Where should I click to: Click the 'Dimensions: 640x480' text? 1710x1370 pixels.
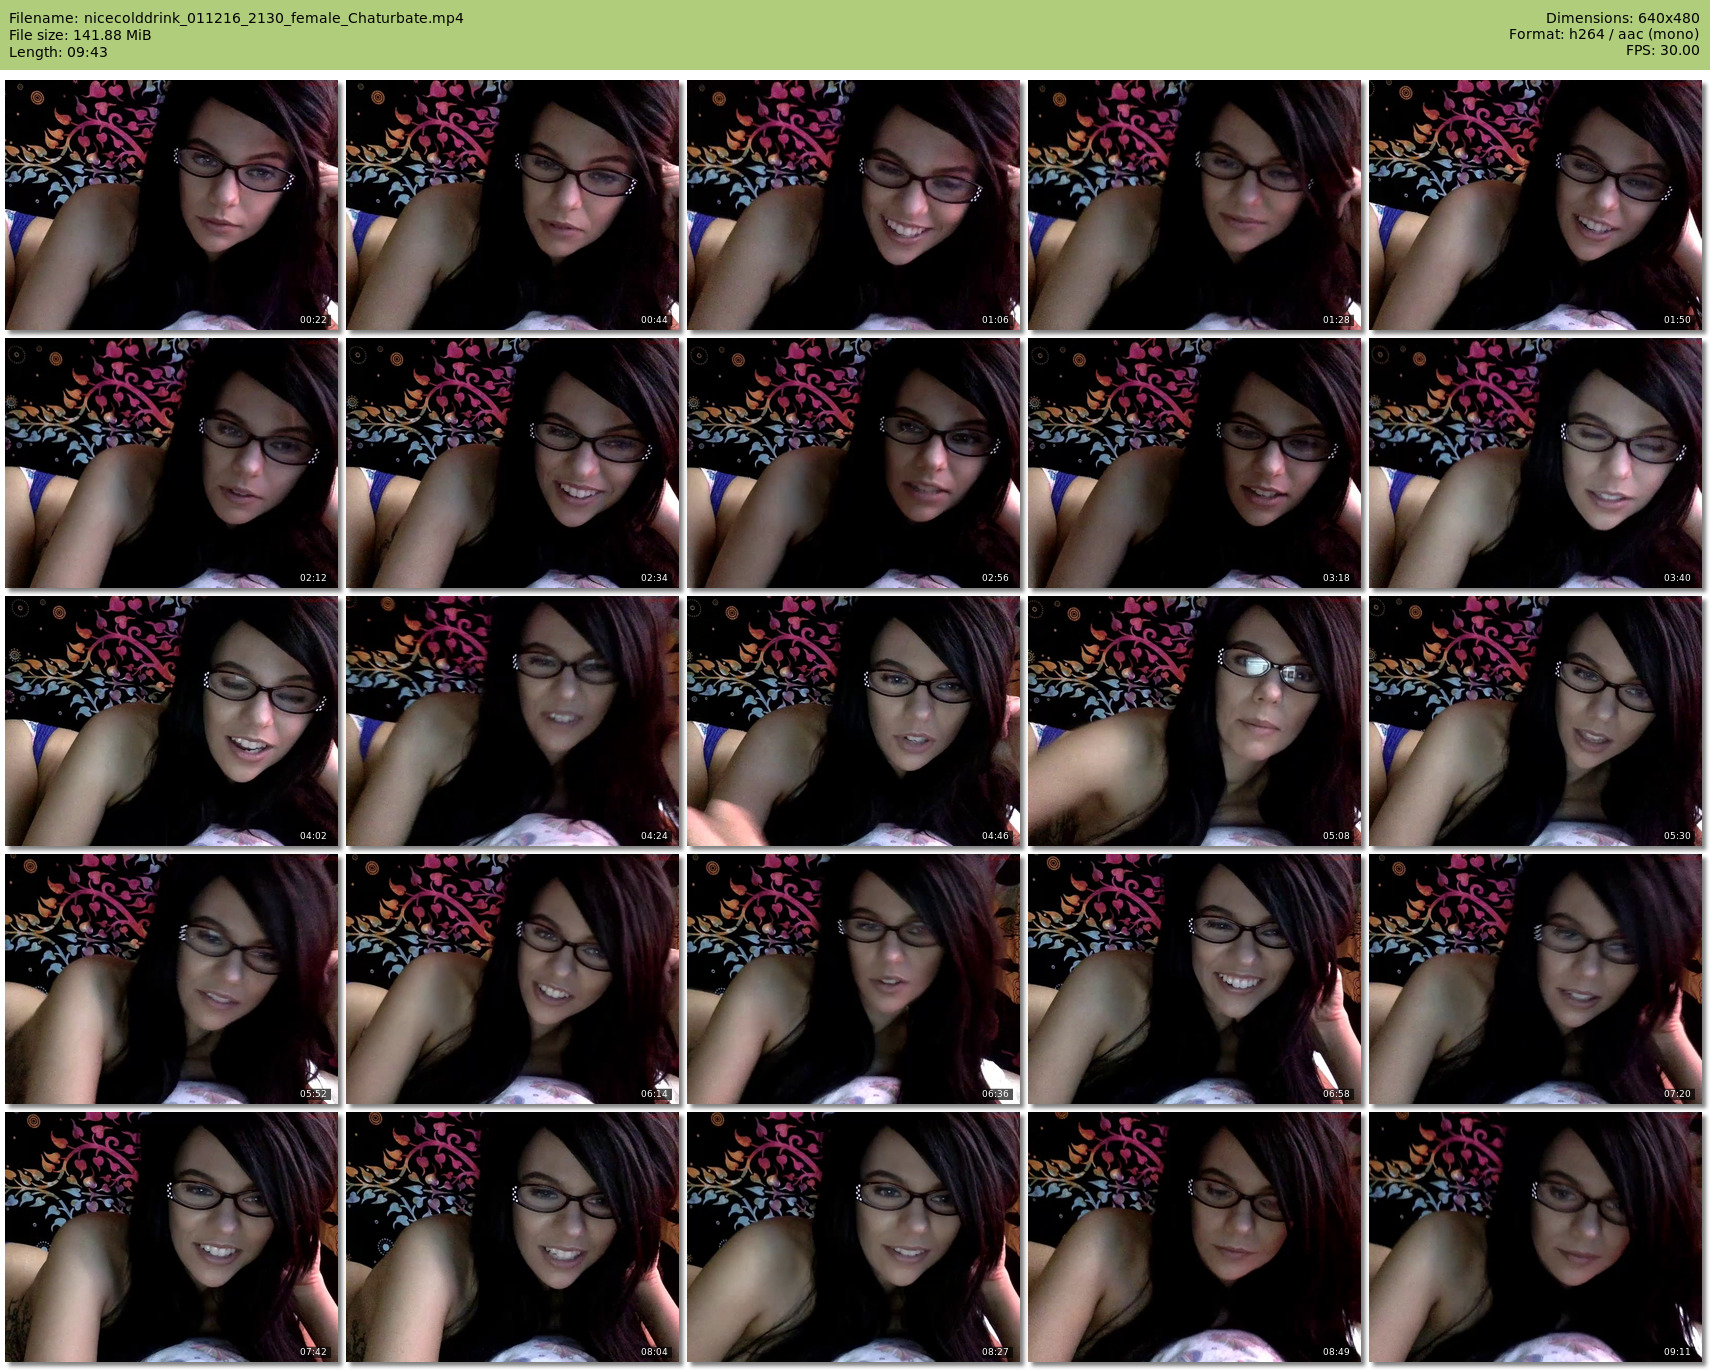click(x=1622, y=18)
